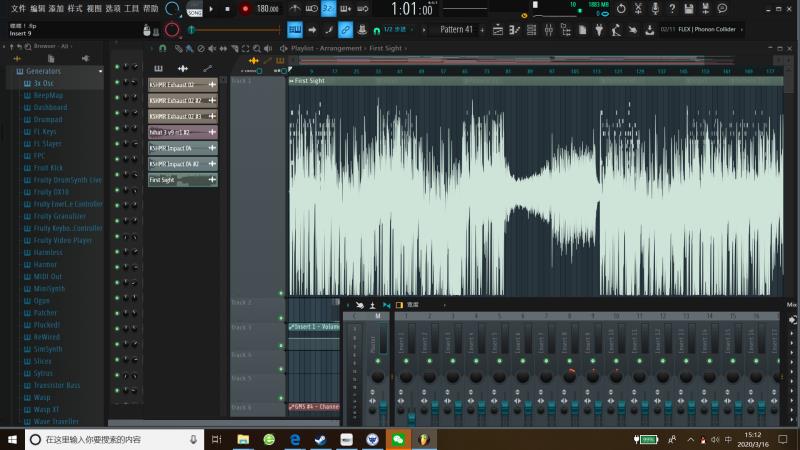800x450 pixels.
Task: Select the delete tool in playlist toolbar
Action: point(201,49)
